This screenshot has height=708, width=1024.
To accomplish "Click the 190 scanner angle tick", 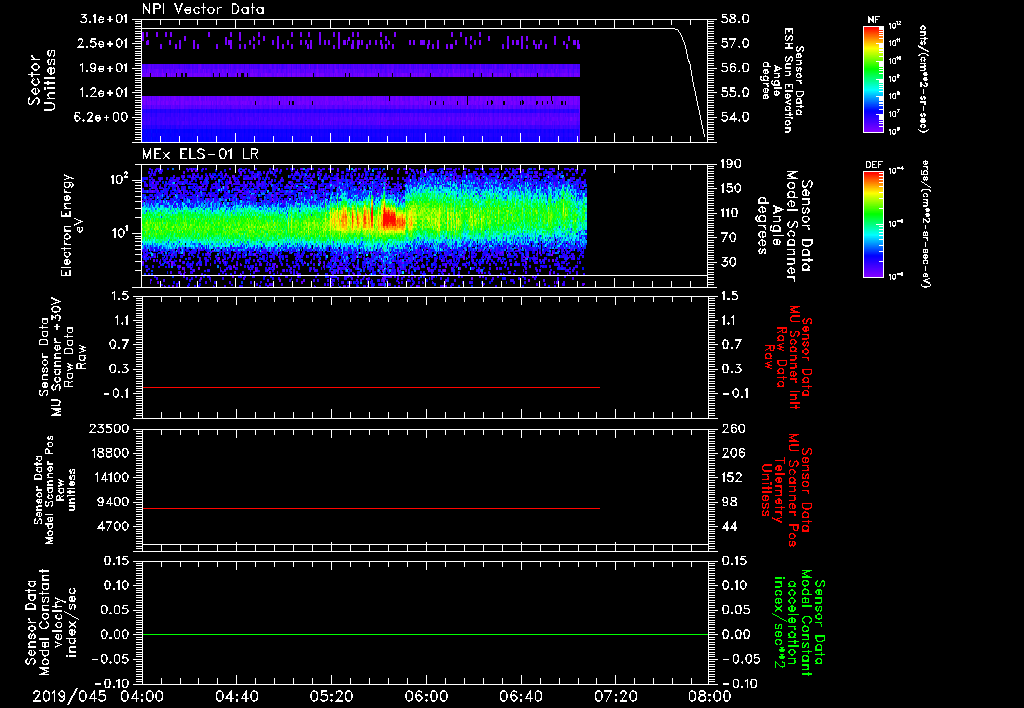I will click(733, 164).
